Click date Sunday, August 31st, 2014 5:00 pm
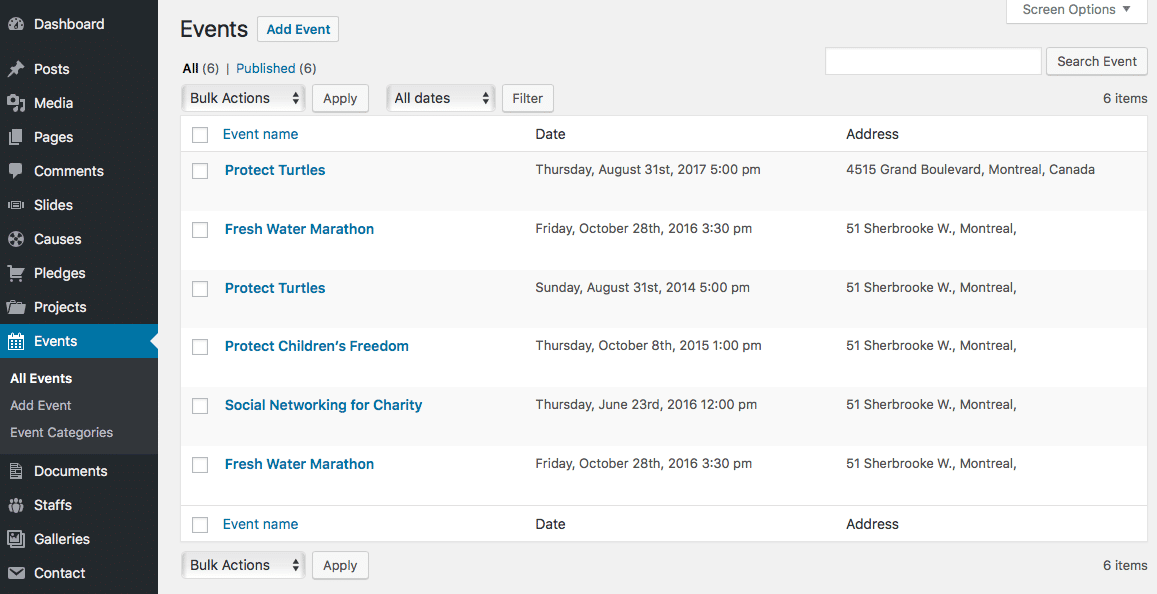The width and height of the screenshot is (1157, 594). (x=642, y=288)
